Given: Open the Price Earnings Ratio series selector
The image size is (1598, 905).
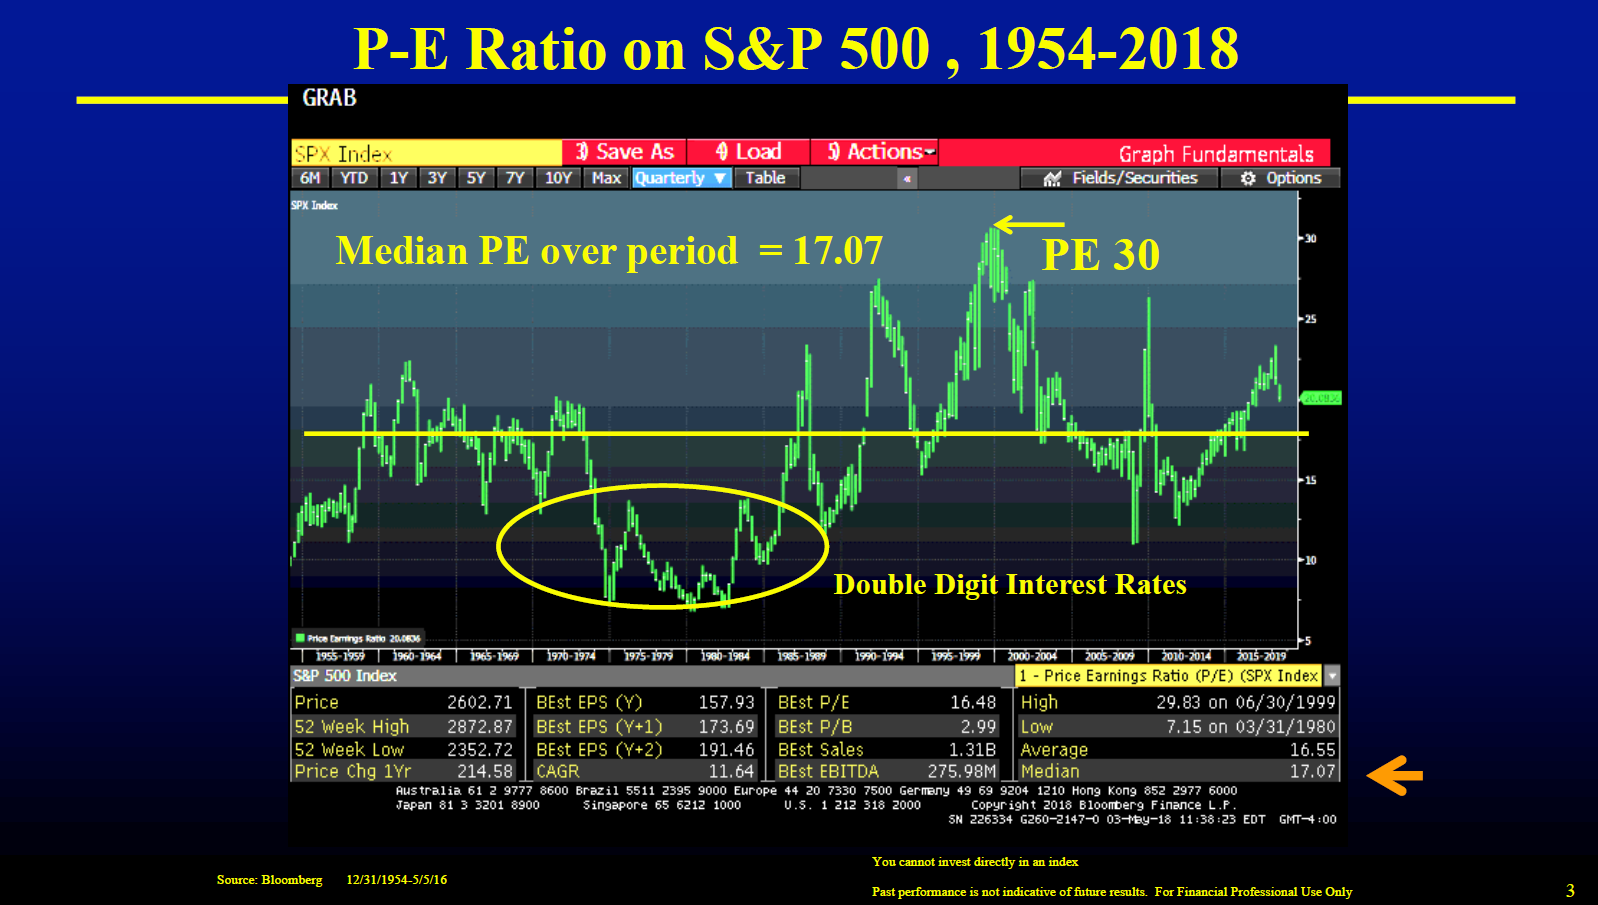Looking at the screenshot, I should point(1168,676).
